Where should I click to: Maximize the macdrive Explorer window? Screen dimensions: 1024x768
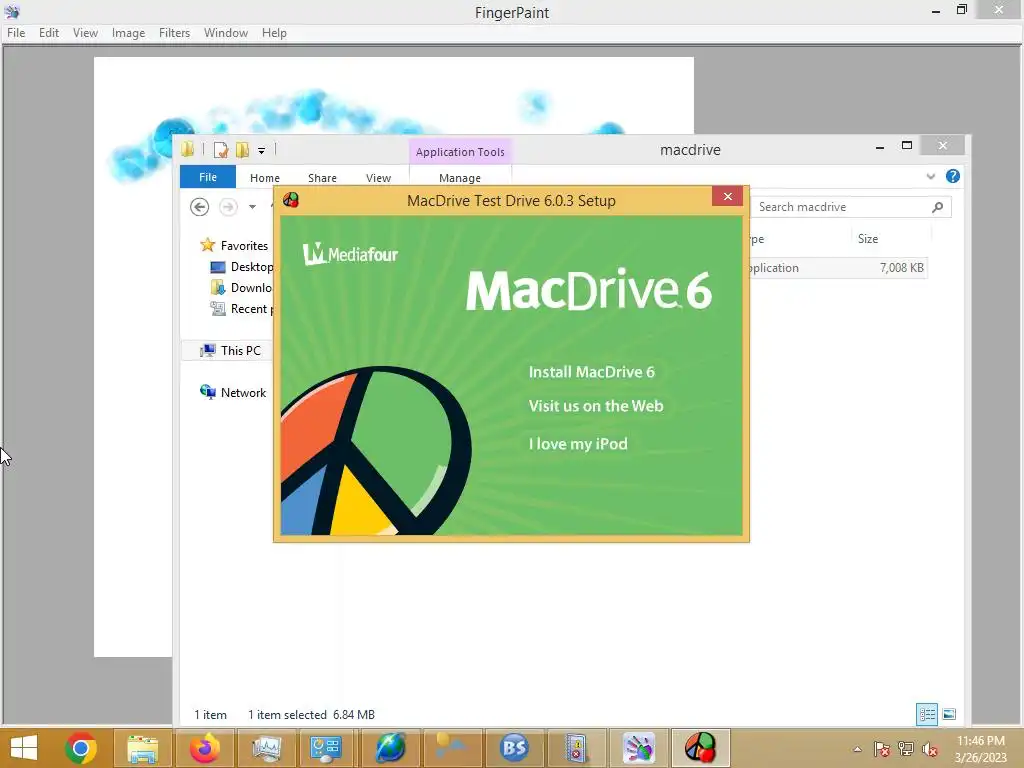(906, 146)
